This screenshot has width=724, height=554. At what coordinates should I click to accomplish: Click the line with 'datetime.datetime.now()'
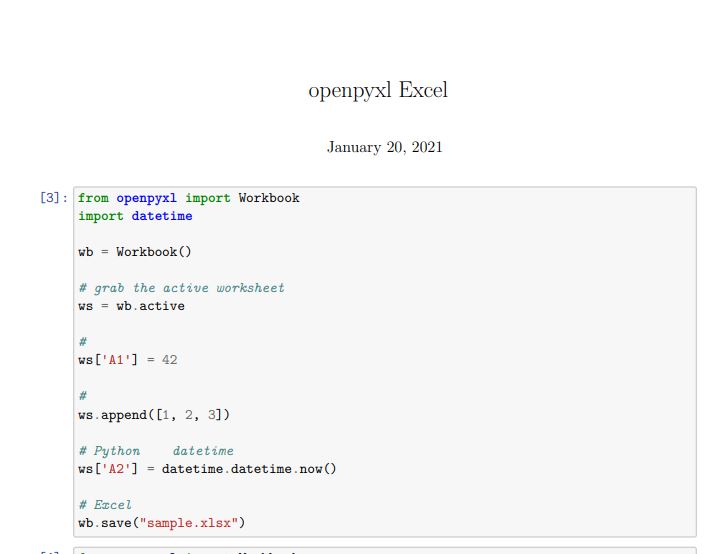(x=207, y=469)
